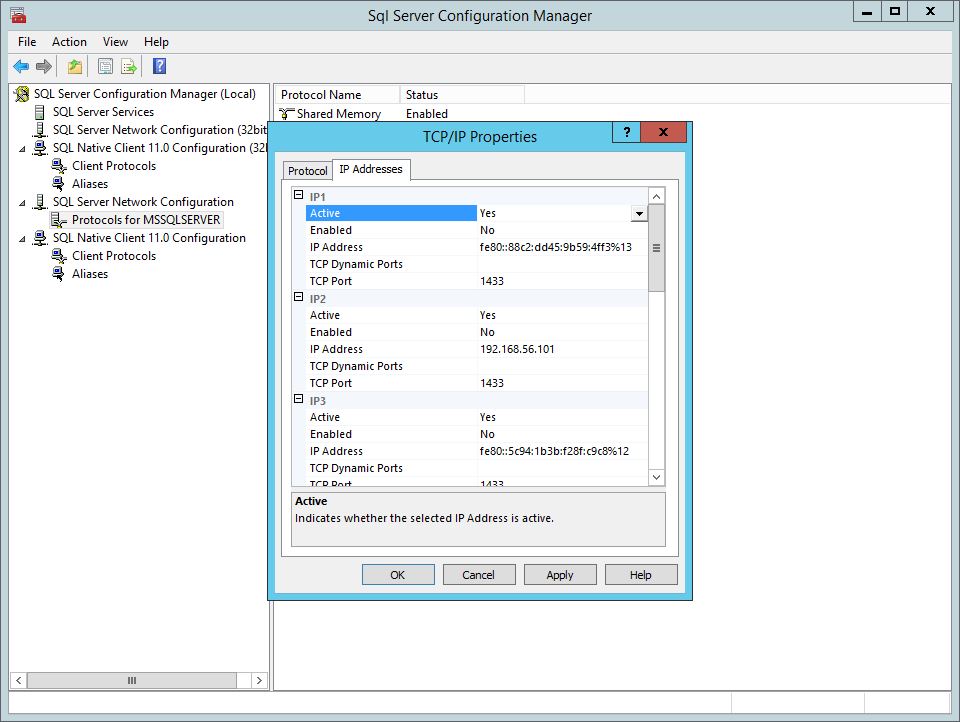Select Aliases under second Native Client node

pyautogui.click(x=90, y=274)
